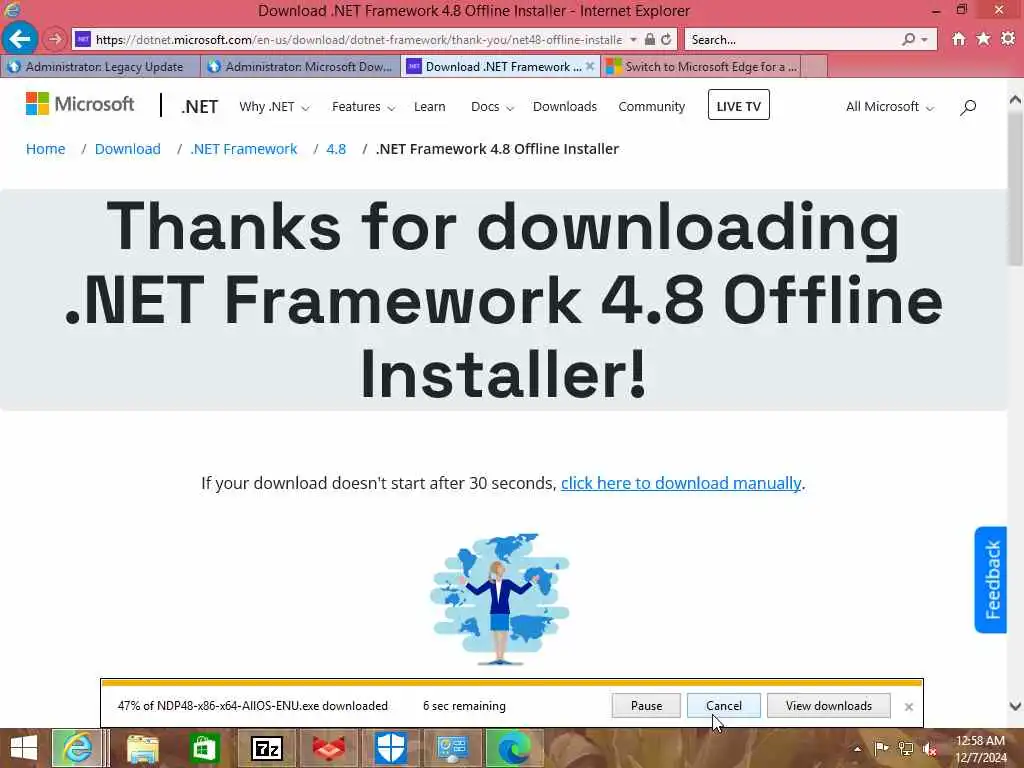Open the IE Home page icon

pos(958,39)
